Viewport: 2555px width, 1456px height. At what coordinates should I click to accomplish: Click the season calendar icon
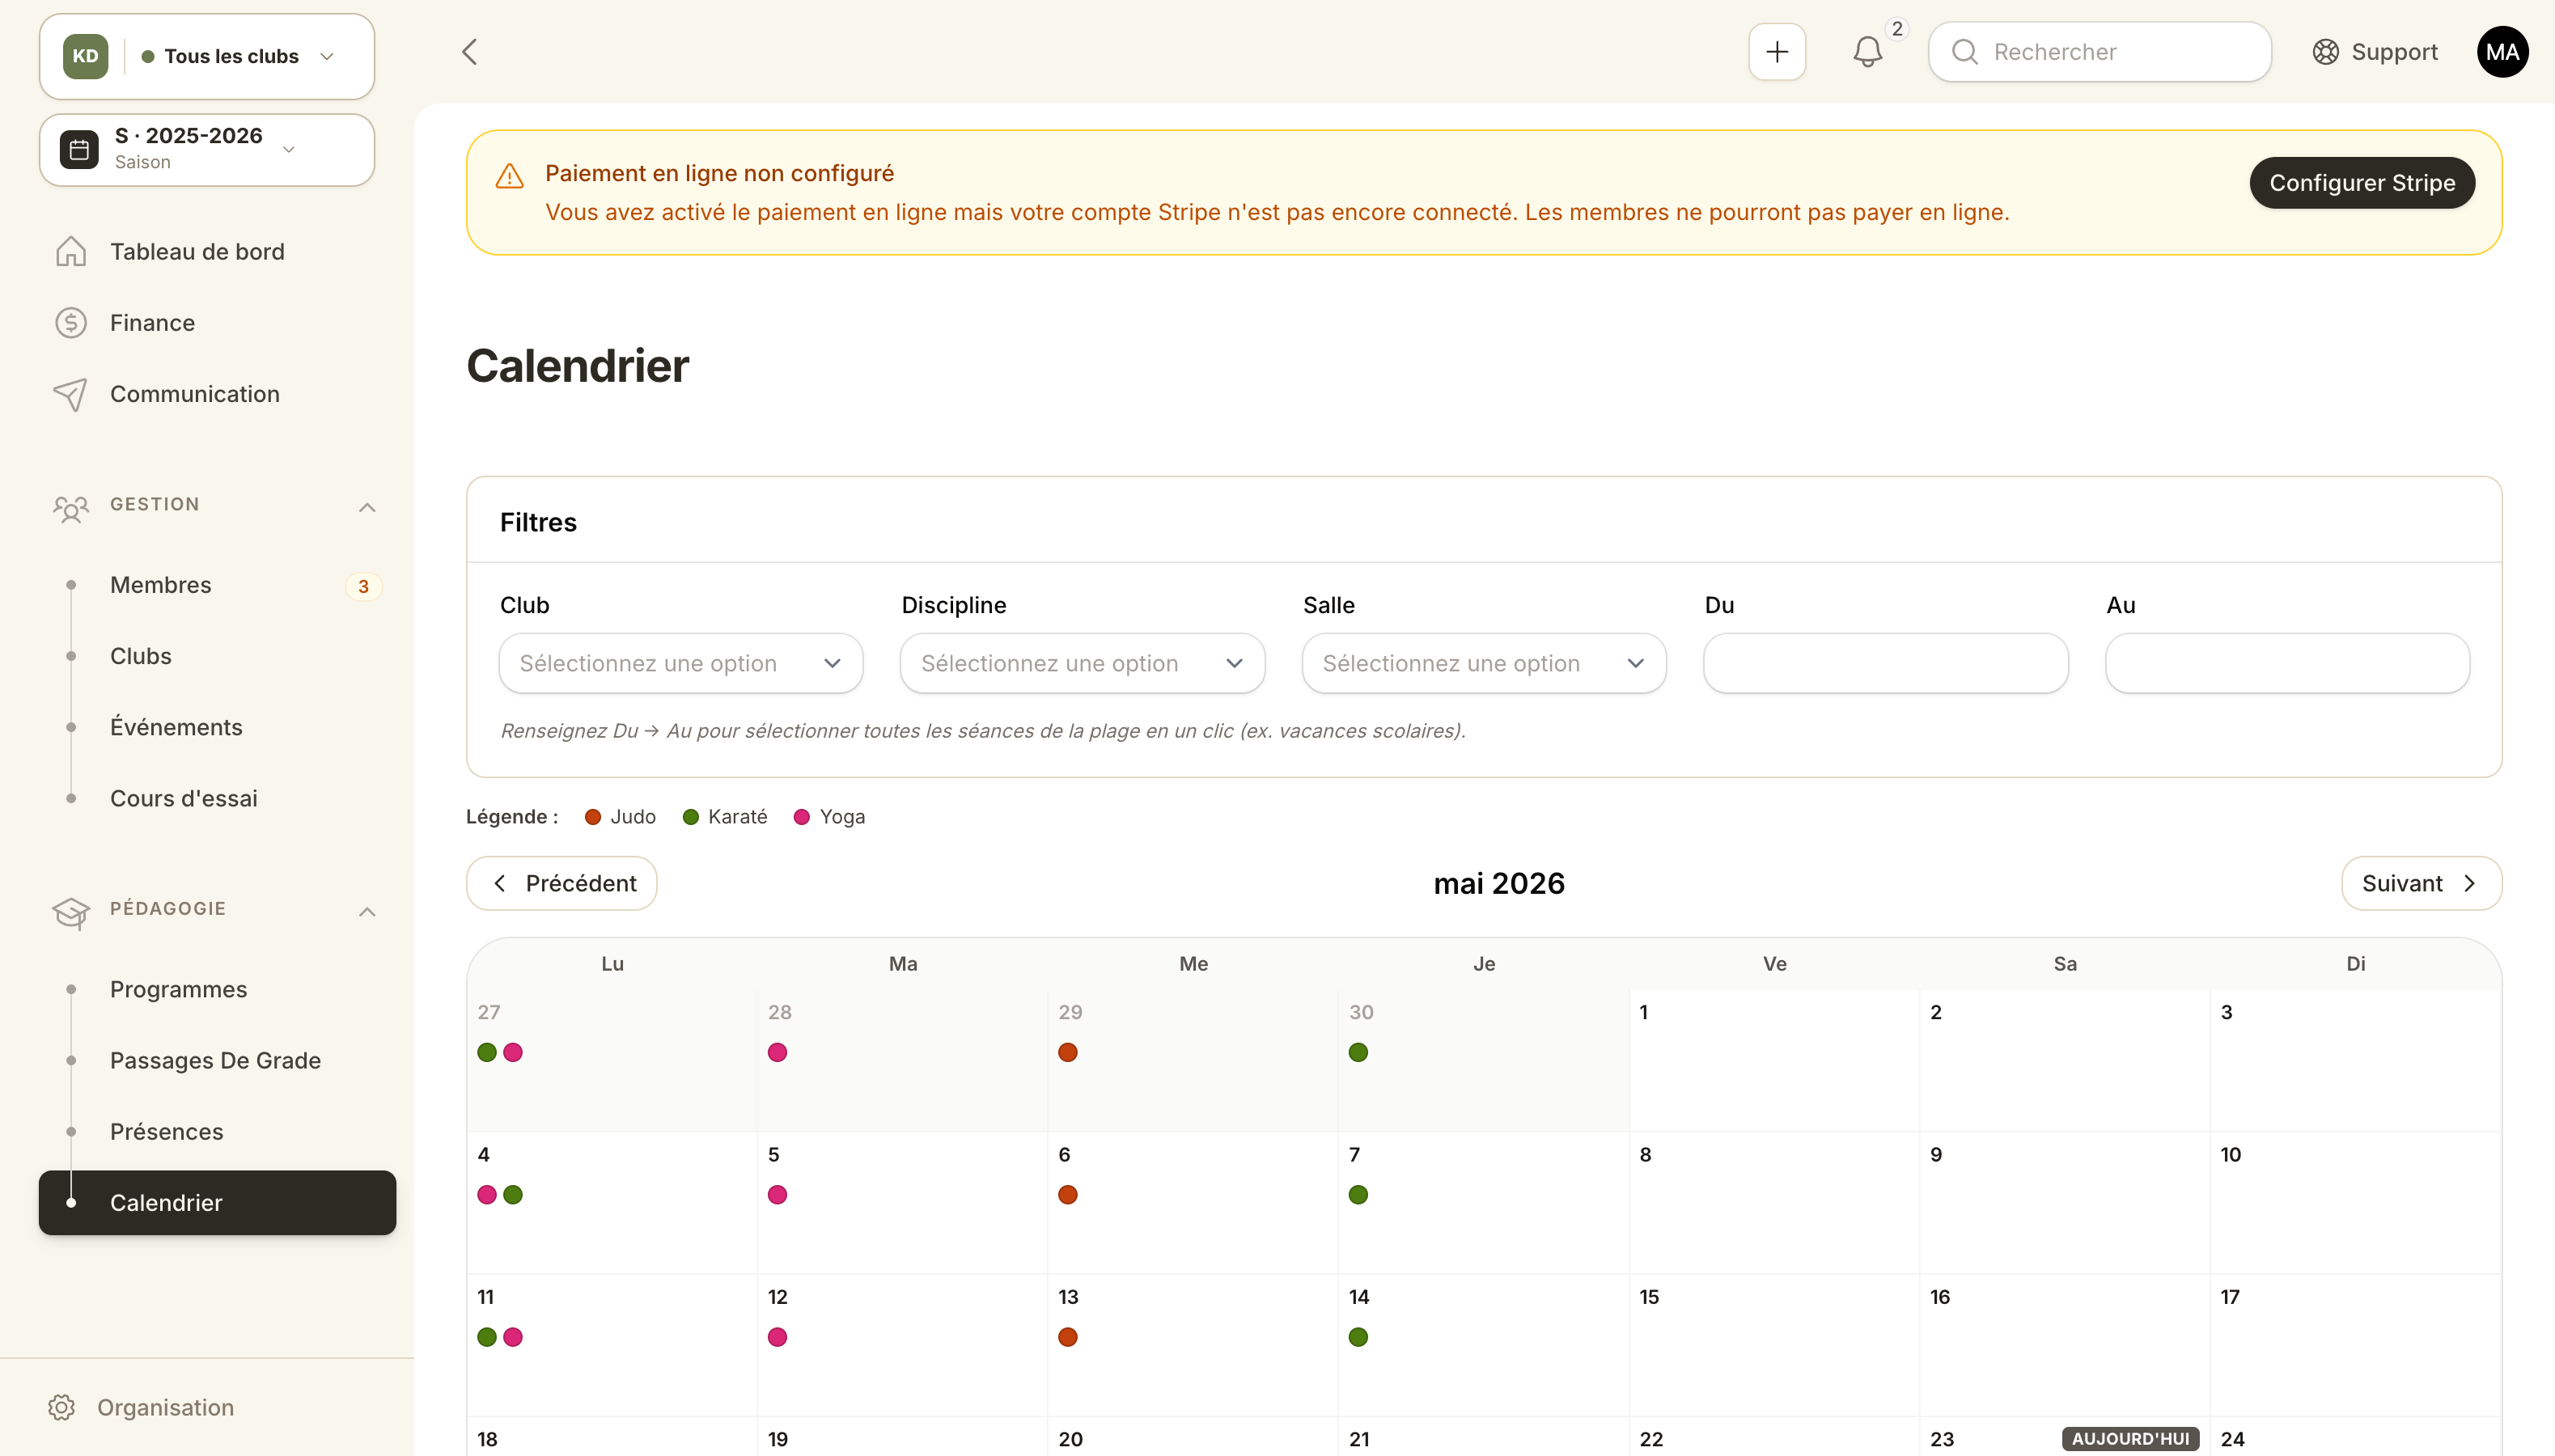pos(79,150)
